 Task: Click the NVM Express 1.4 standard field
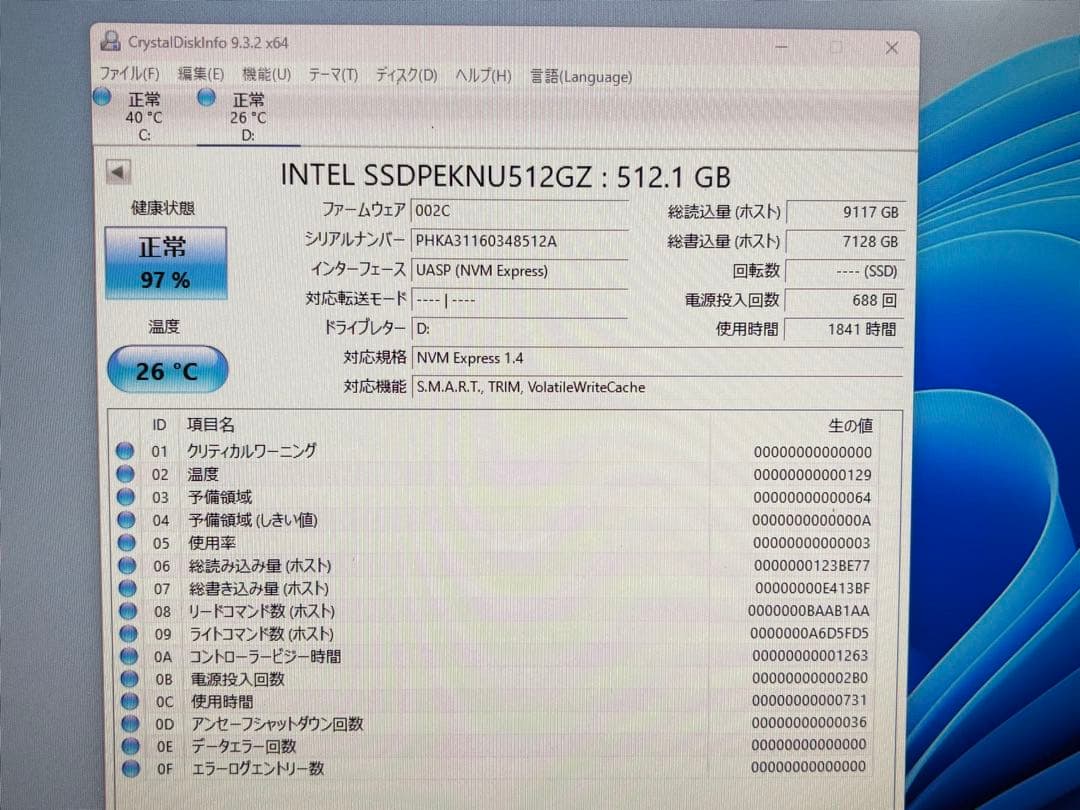(x=657, y=358)
